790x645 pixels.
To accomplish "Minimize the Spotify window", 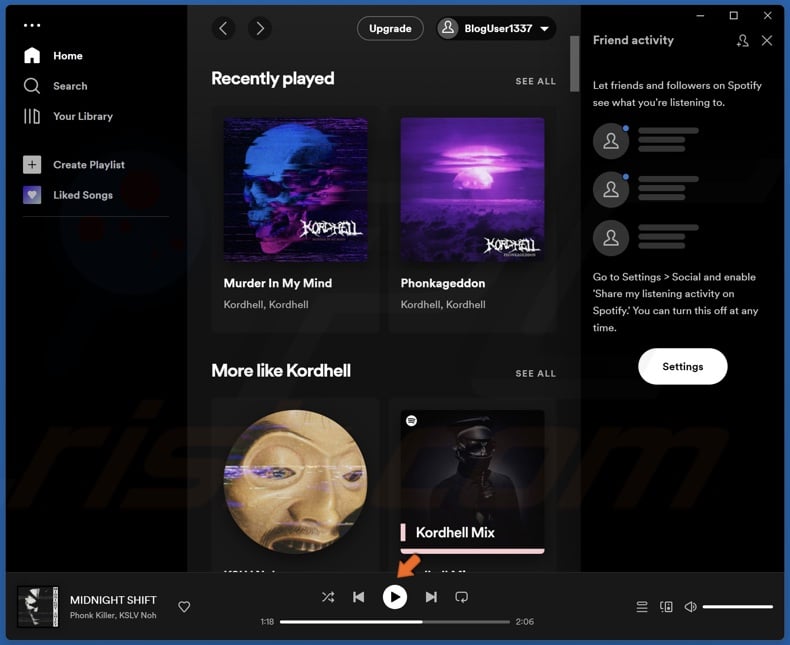I will tap(700, 16).
